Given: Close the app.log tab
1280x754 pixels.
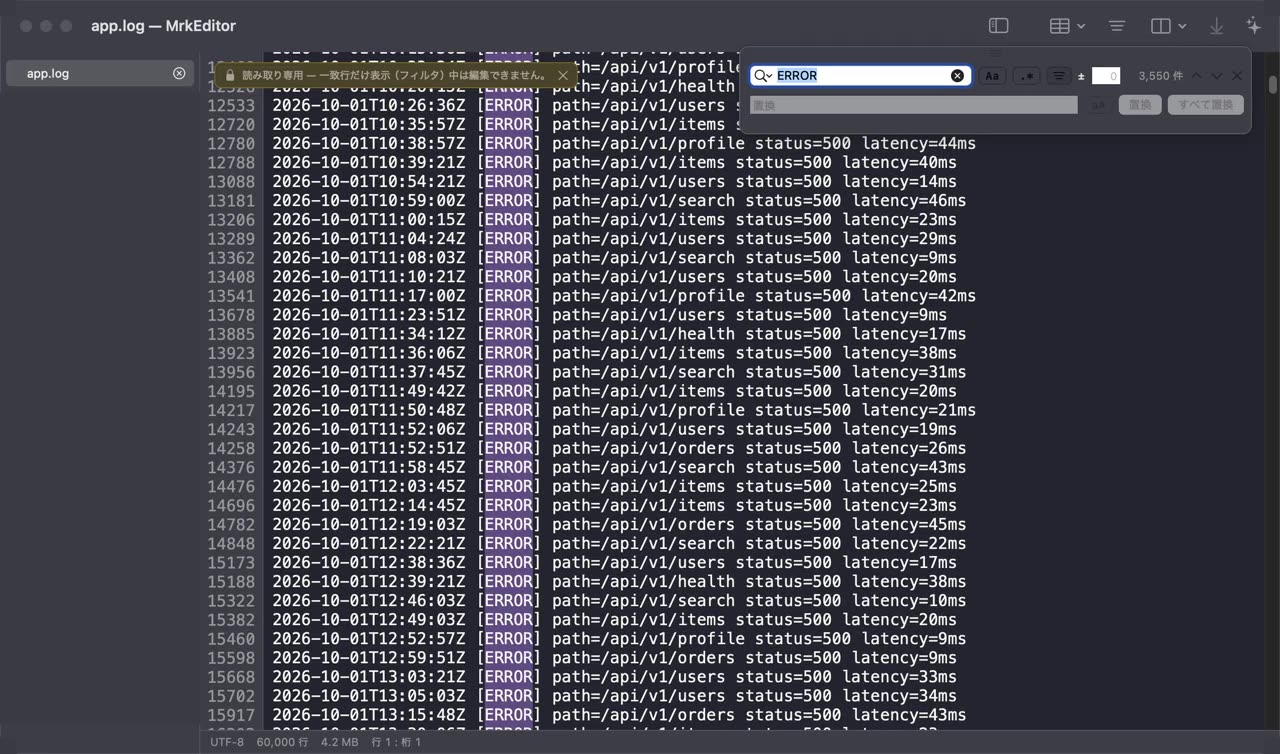Looking at the screenshot, I should (179, 73).
